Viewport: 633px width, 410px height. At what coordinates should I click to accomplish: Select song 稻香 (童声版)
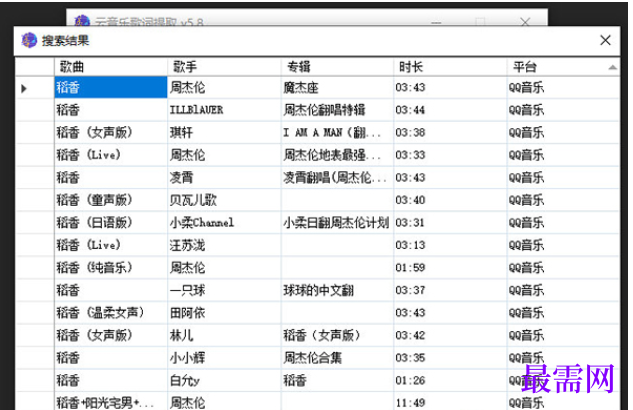[x=111, y=200]
